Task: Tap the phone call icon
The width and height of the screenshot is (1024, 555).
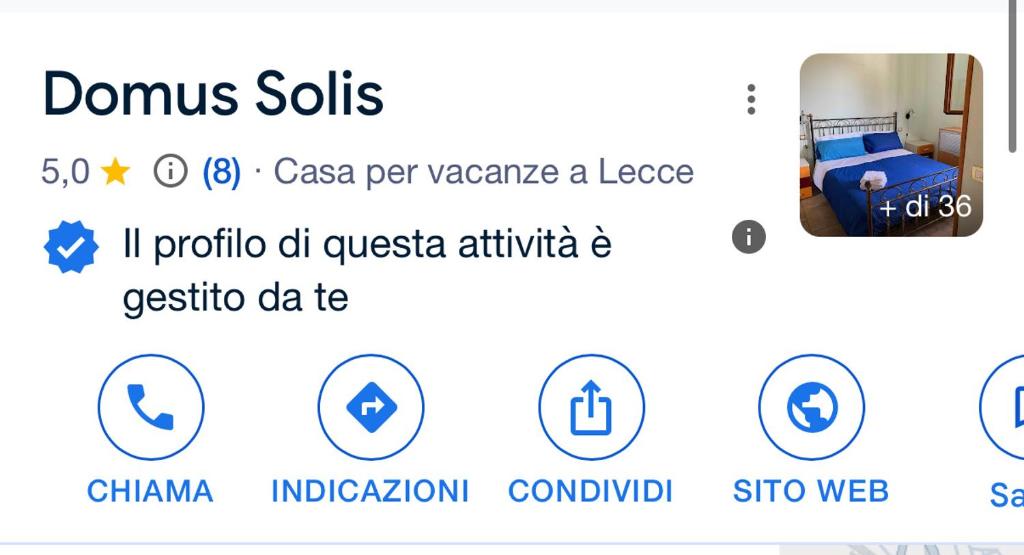Action: (151, 408)
